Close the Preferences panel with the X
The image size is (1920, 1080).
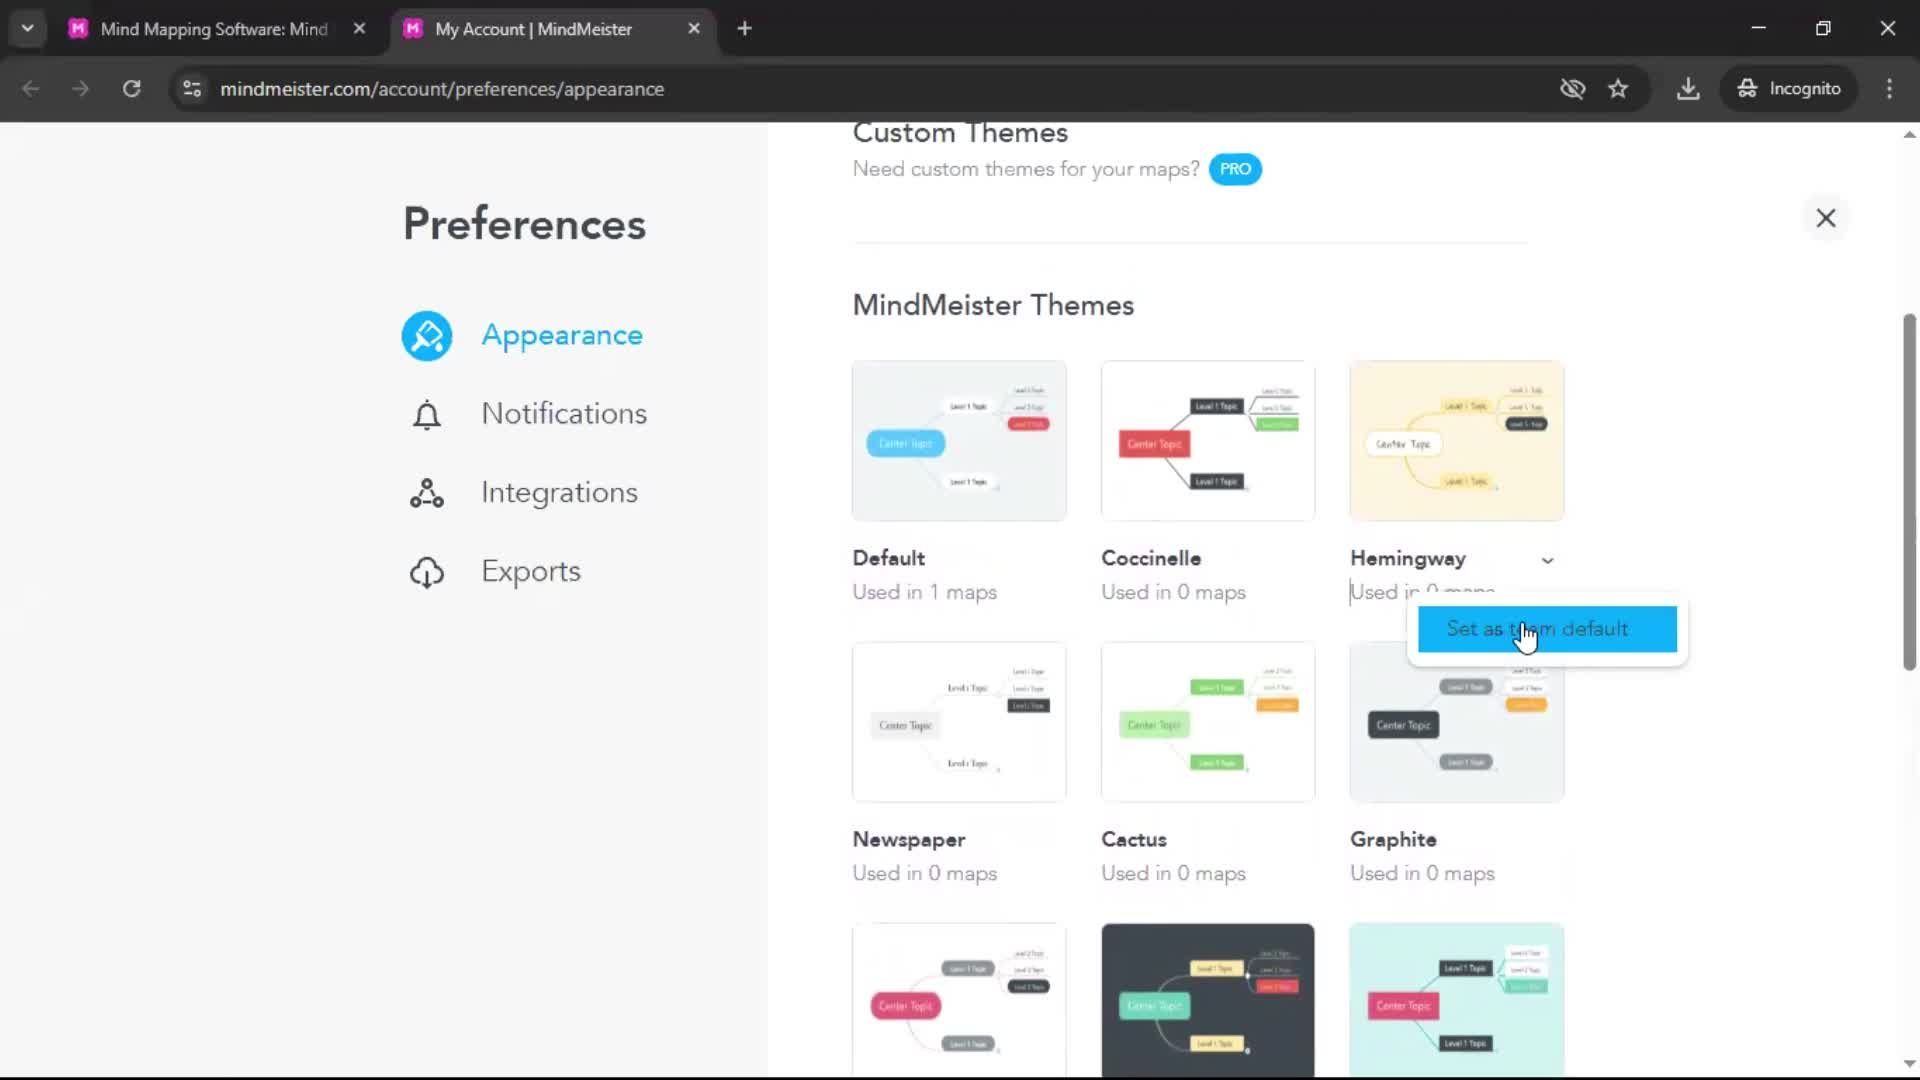click(x=1826, y=218)
